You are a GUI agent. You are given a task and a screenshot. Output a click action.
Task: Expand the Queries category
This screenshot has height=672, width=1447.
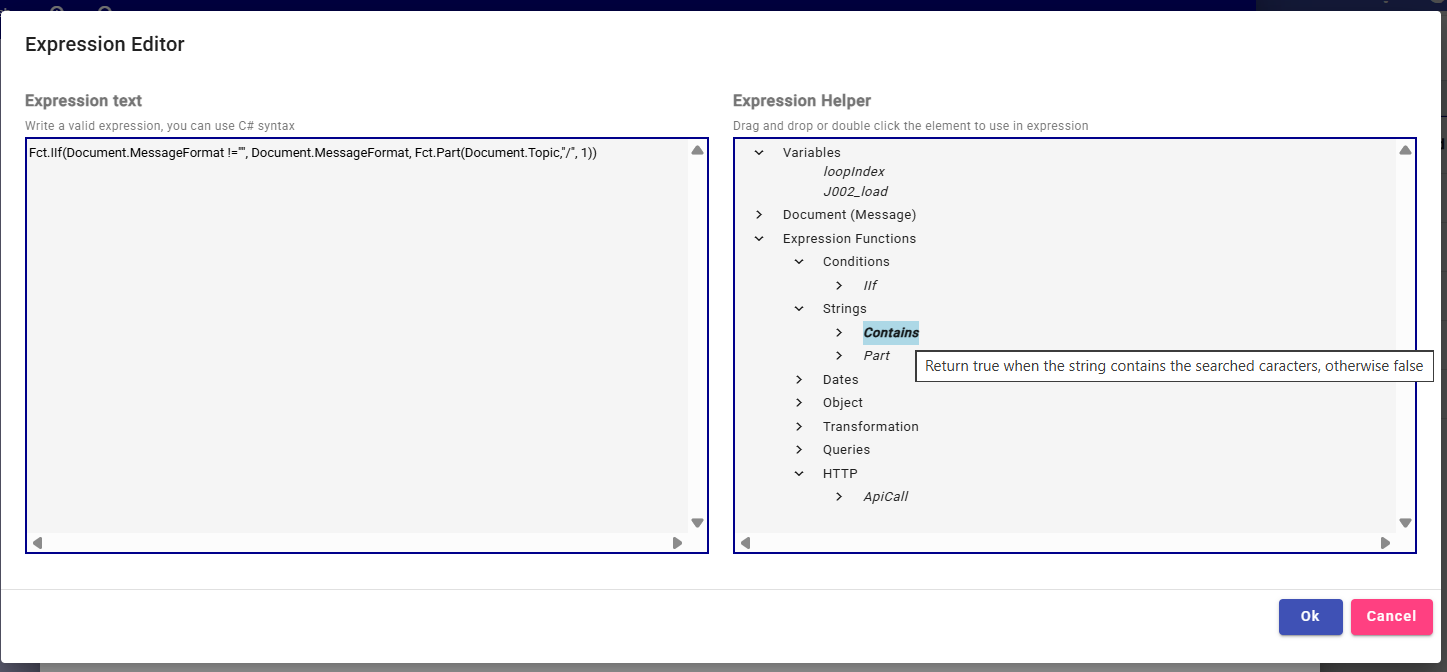click(799, 450)
